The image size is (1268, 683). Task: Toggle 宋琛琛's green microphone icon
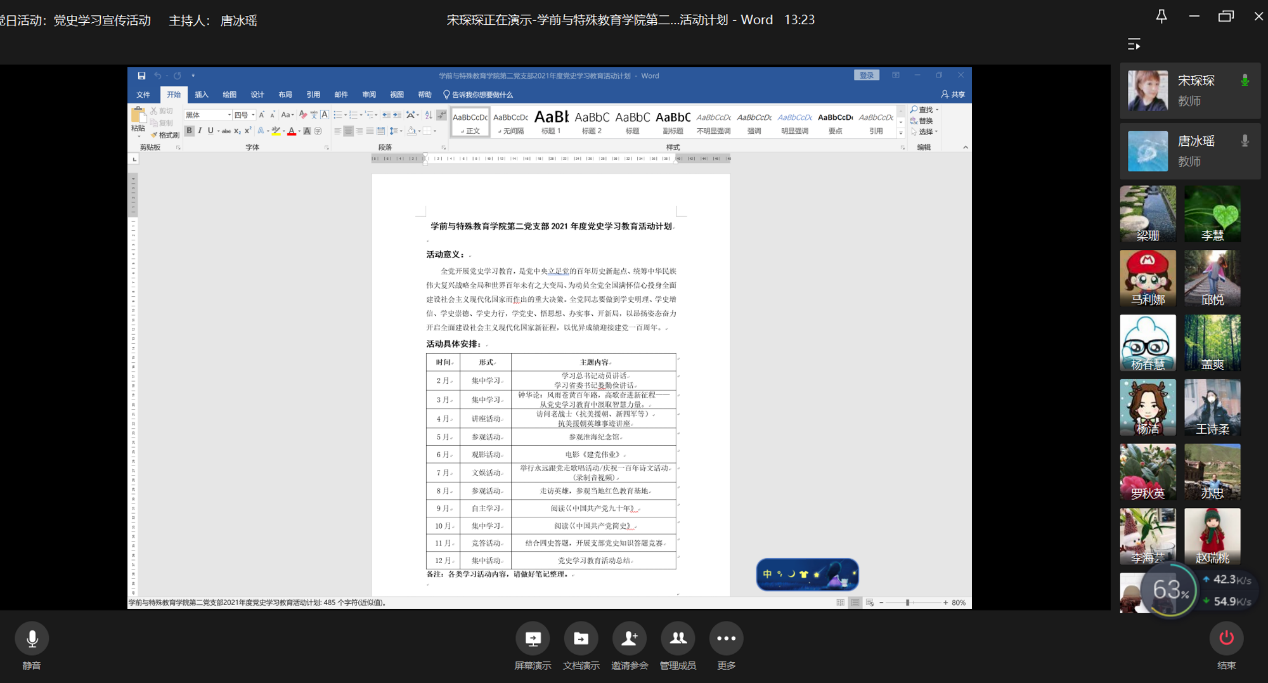(1245, 81)
